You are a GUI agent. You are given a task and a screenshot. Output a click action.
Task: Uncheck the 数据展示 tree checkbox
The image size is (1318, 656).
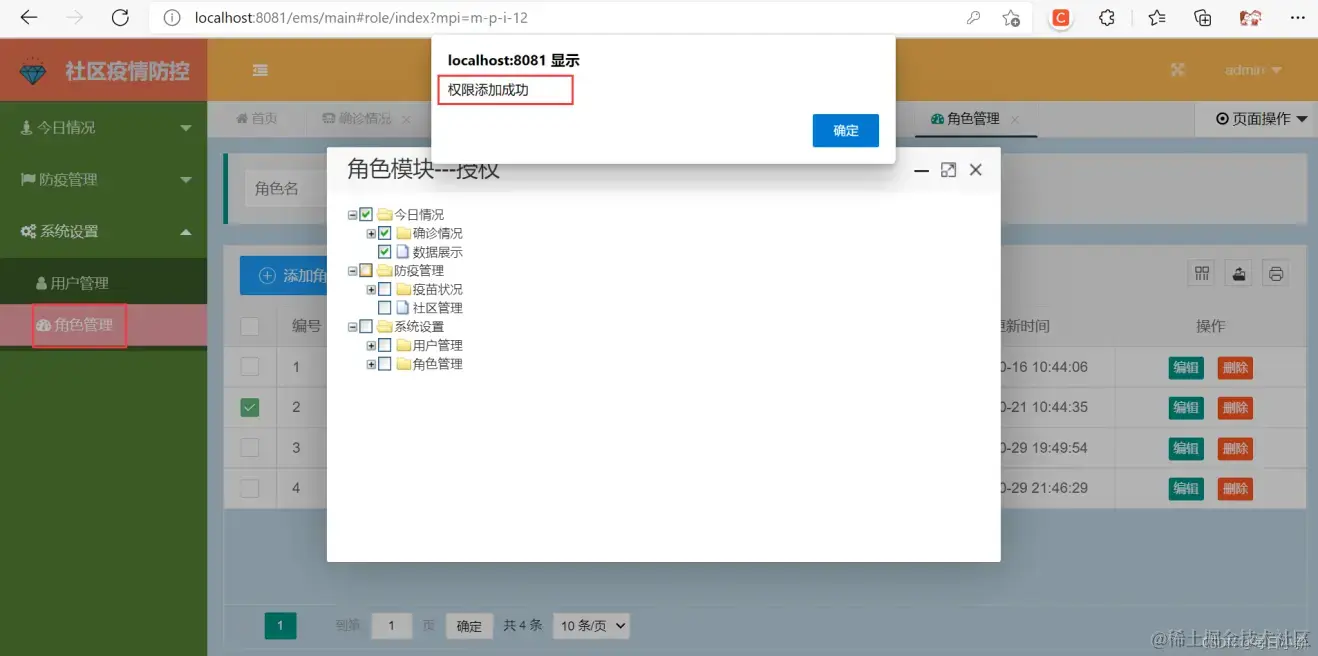[x=385, y=252]
